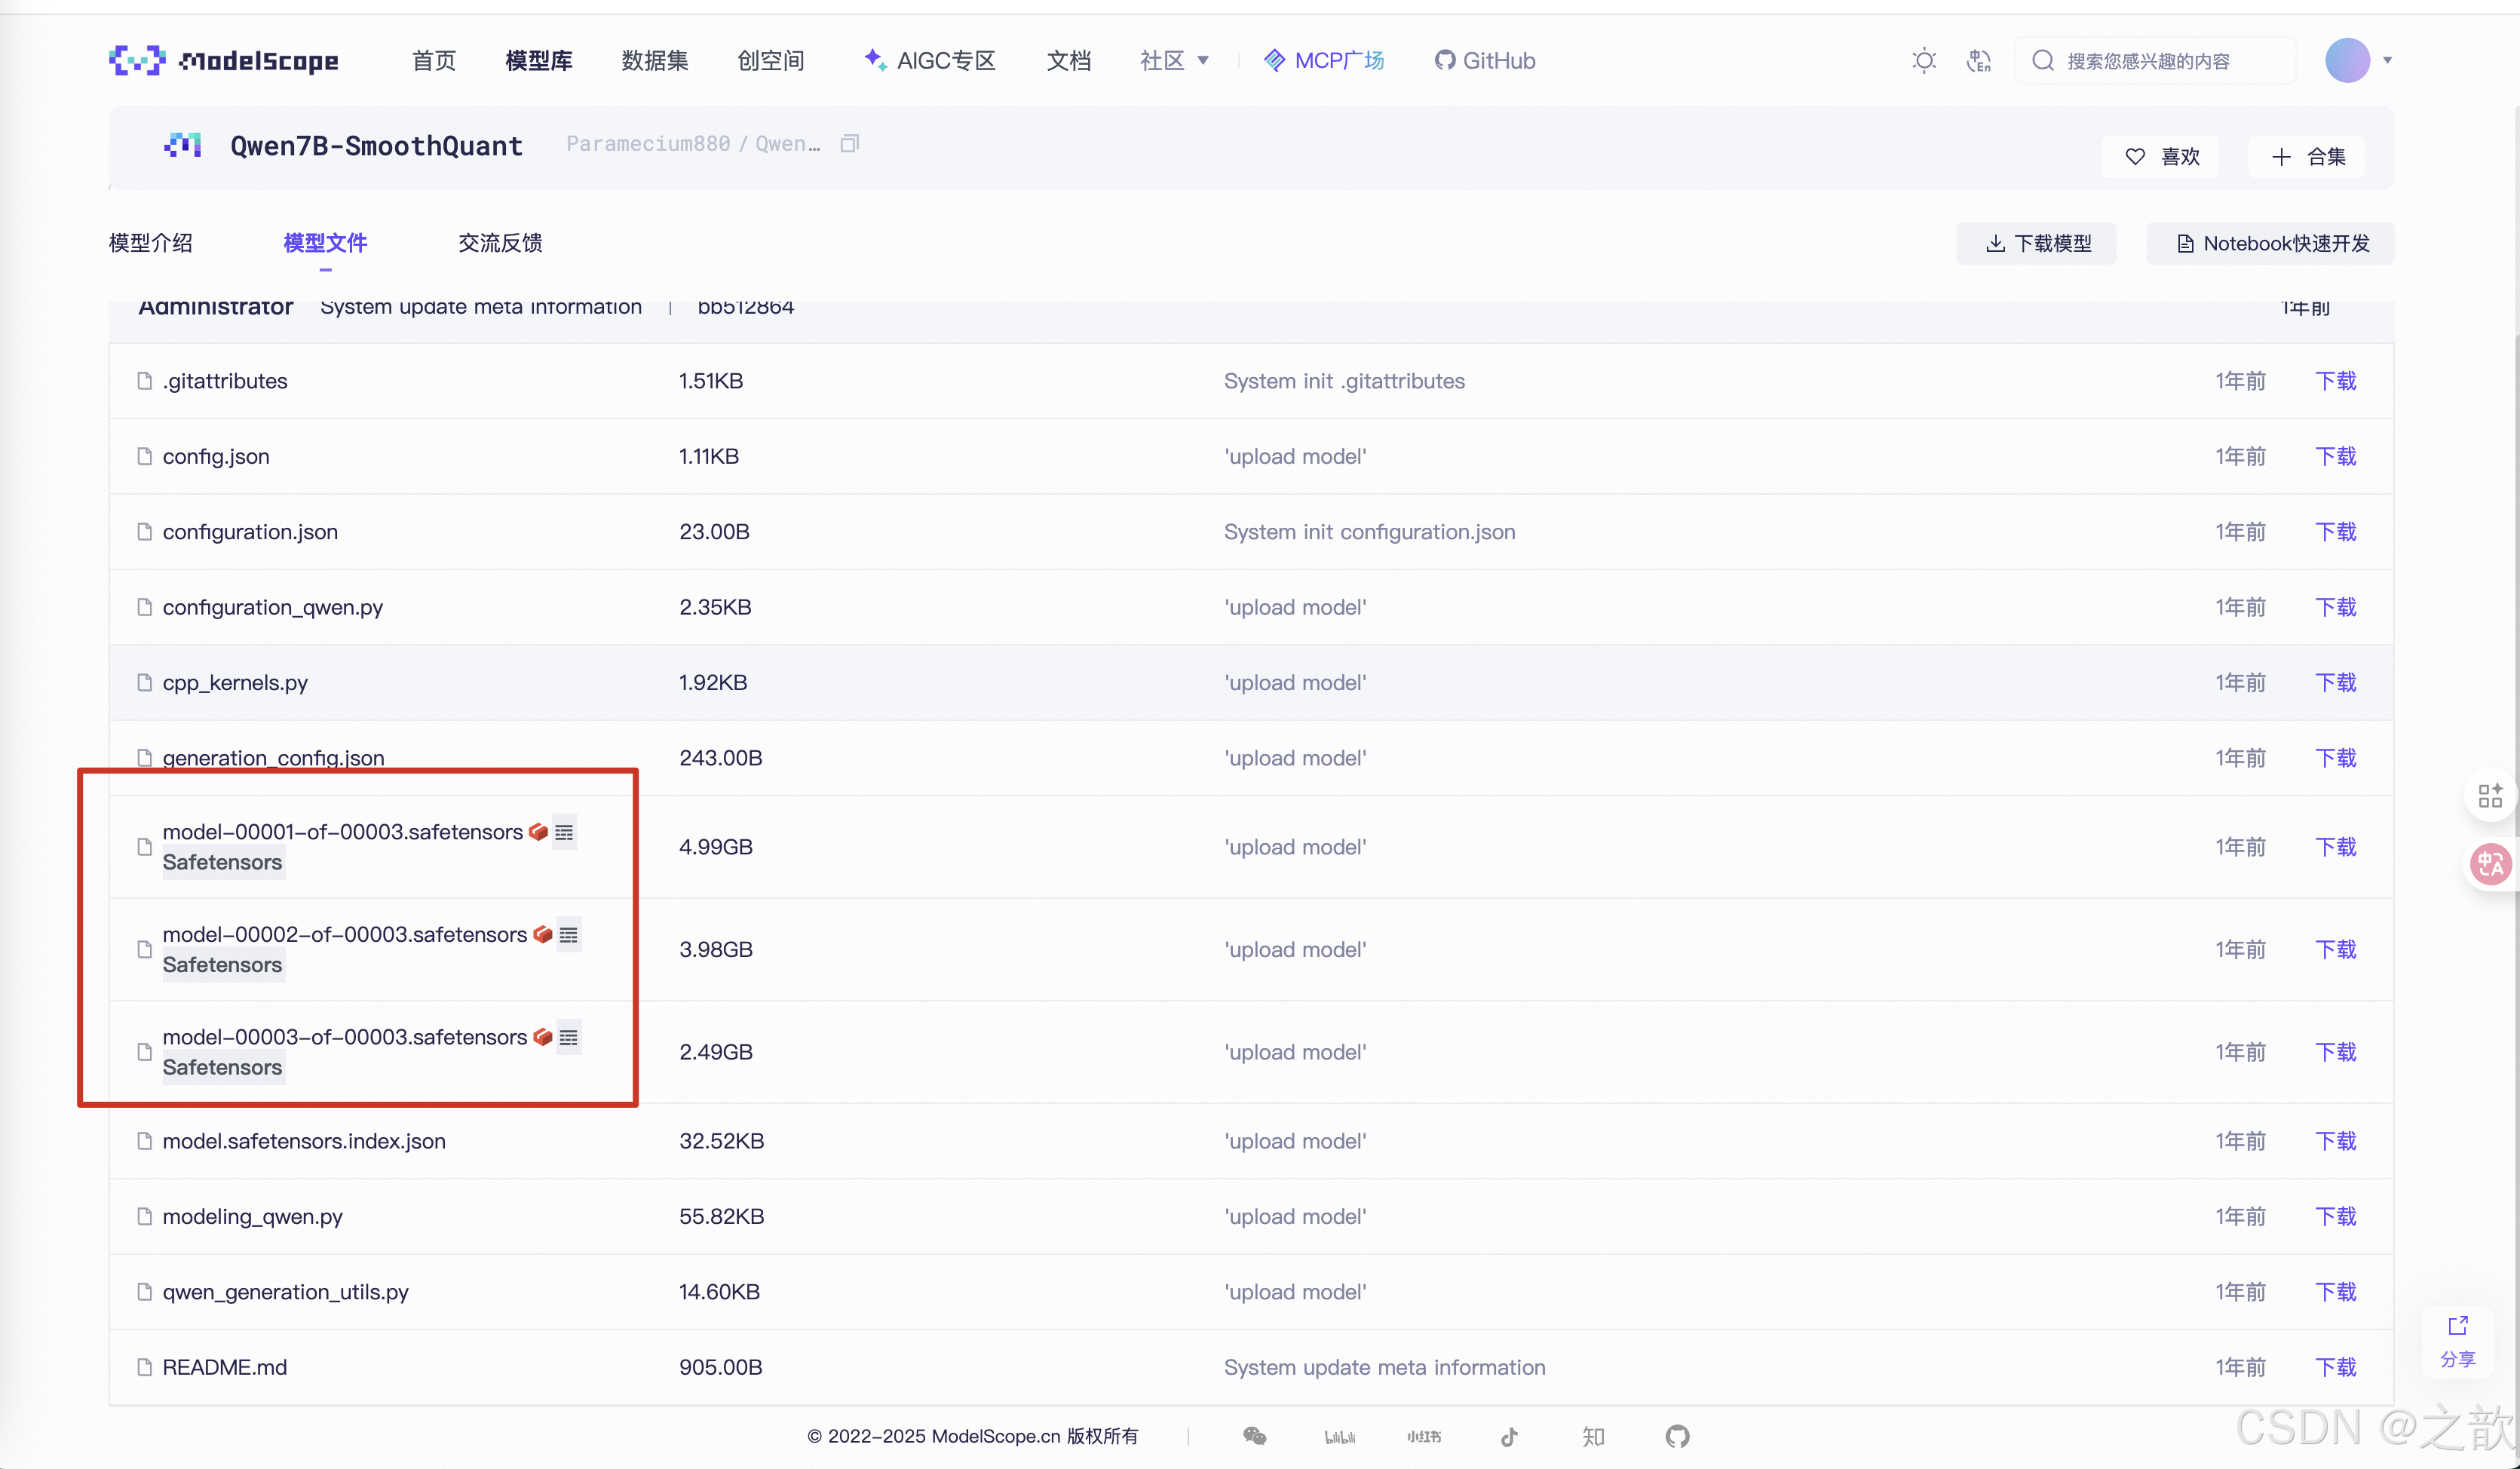Download modeling_qwen.py via 下载
The width and height of the screenshot is (2520, 1469).
[x=2336, y=1216]
